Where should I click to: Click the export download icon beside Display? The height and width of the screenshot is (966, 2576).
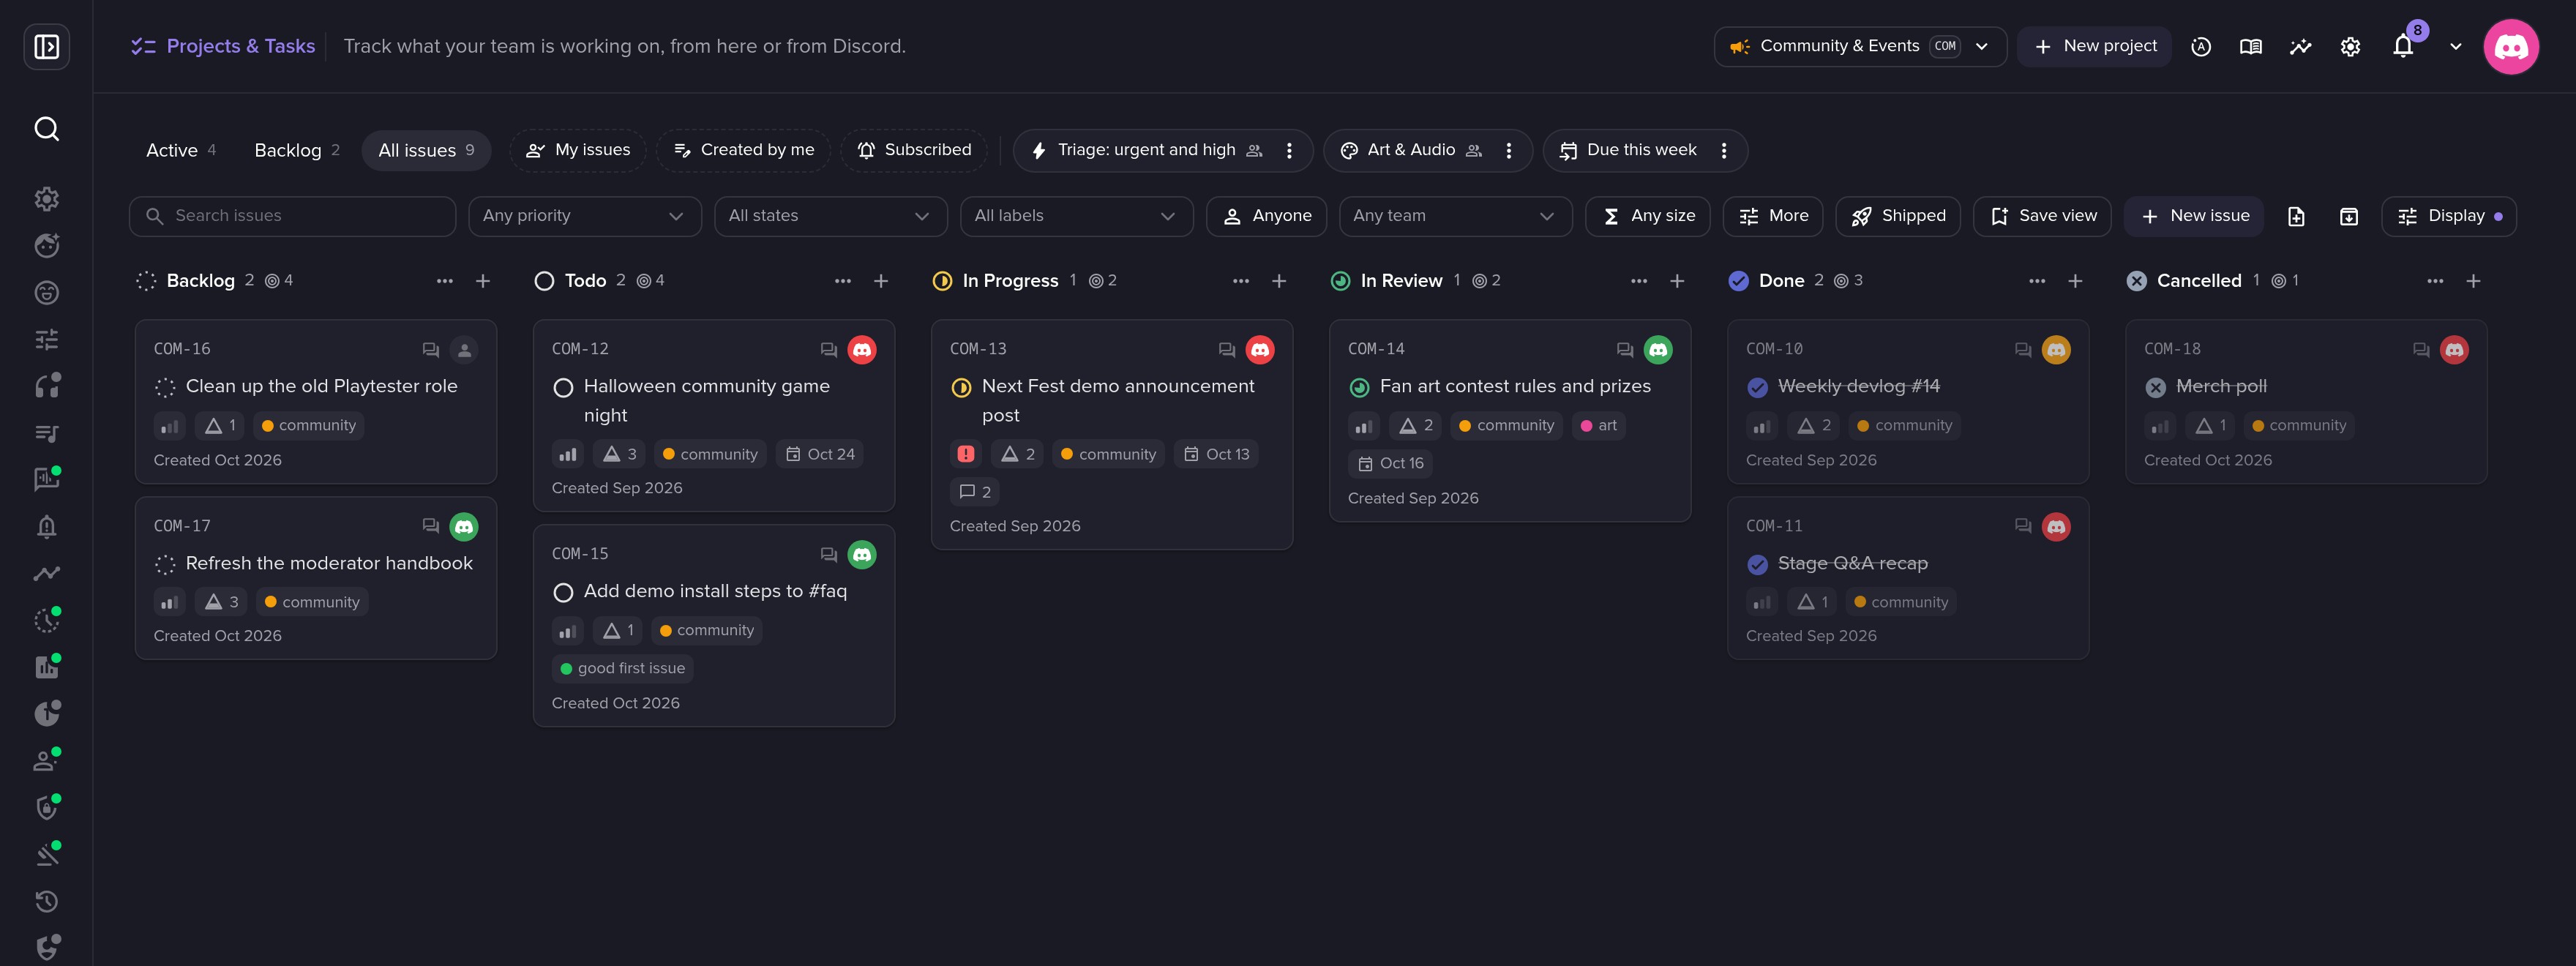pos(2348,216)
